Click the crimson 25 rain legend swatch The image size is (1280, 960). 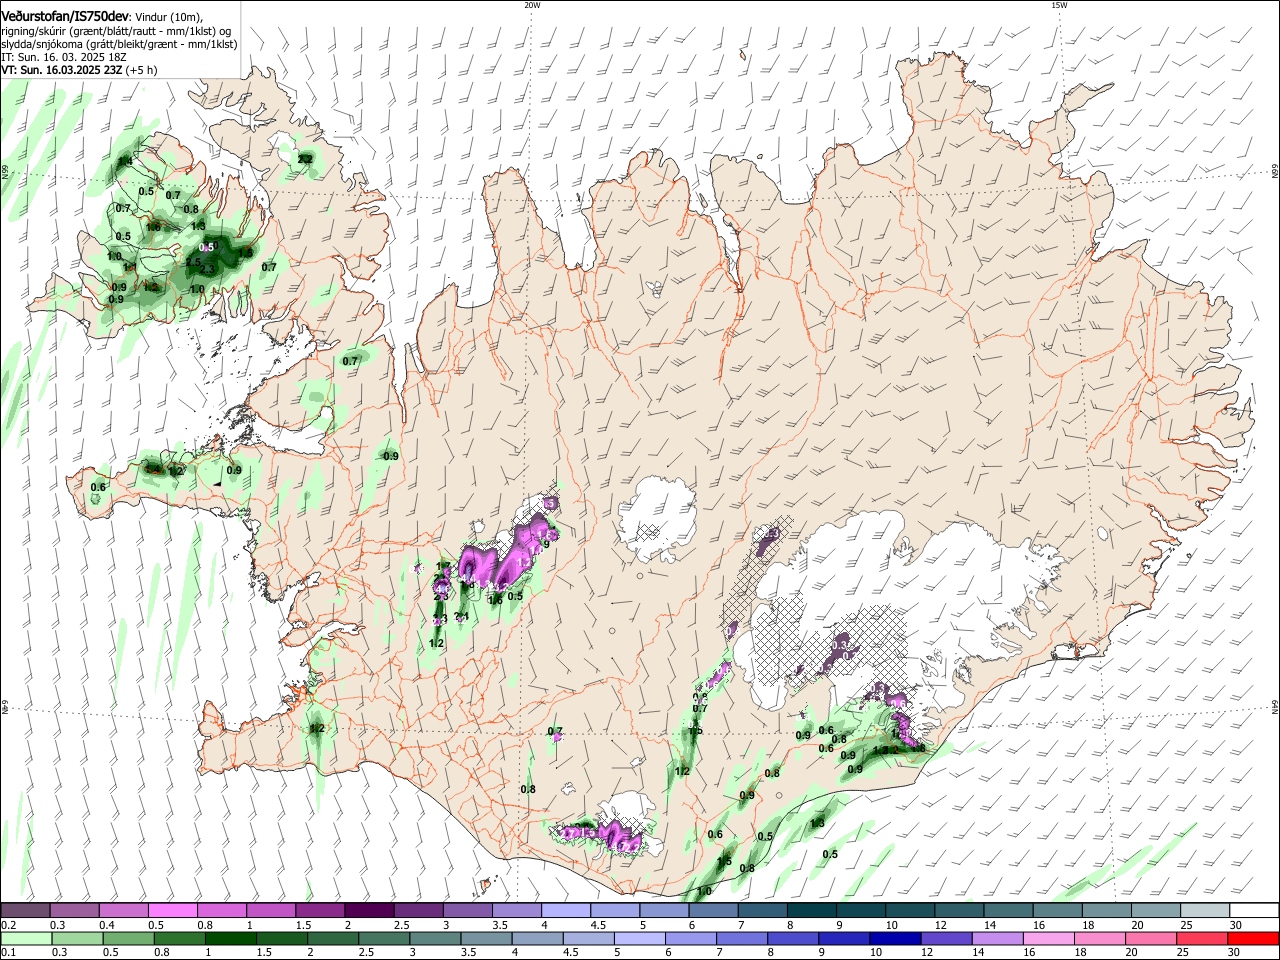pos(1202,938)
